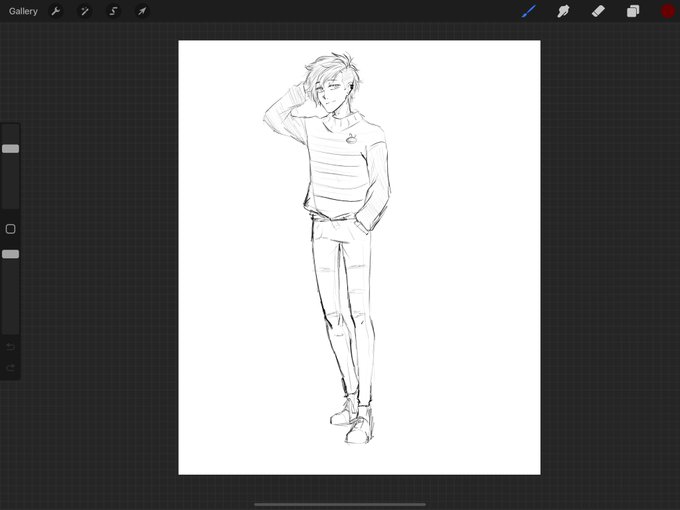
Task: Tap the Redo arrow in sidebar
Action: [x=10, y=368]
